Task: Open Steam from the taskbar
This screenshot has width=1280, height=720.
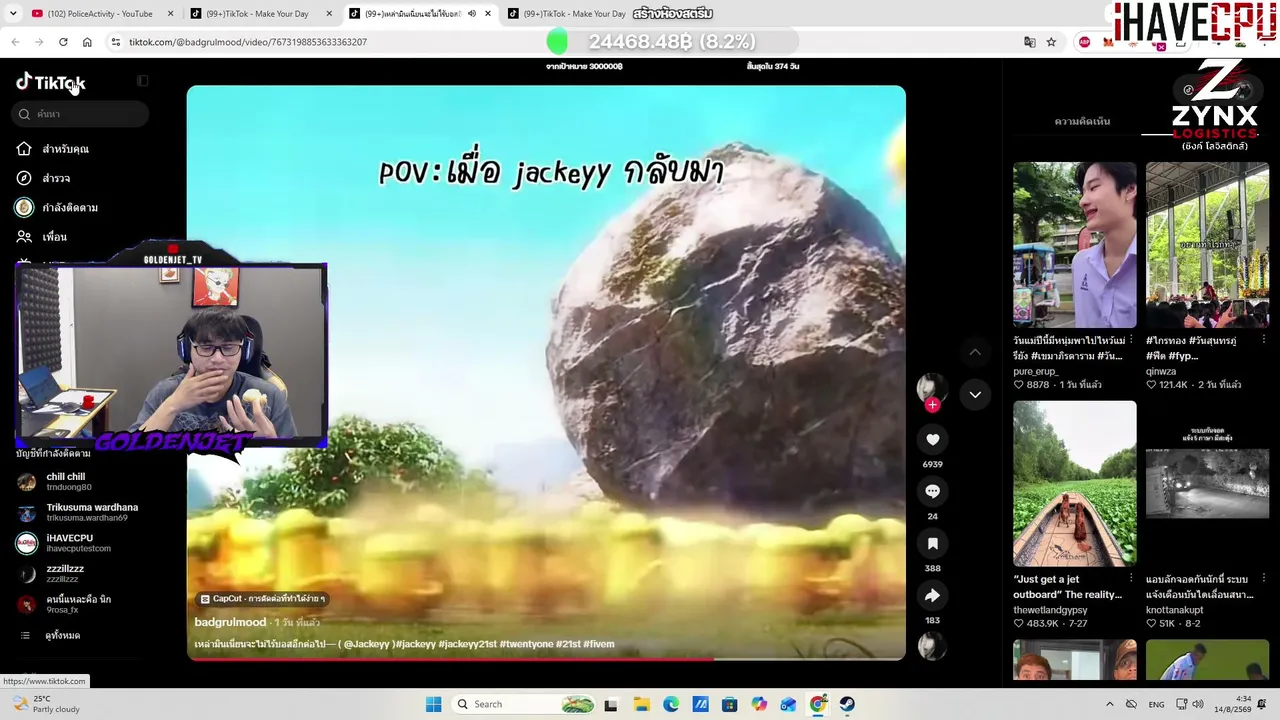Action: click(847, 704)
